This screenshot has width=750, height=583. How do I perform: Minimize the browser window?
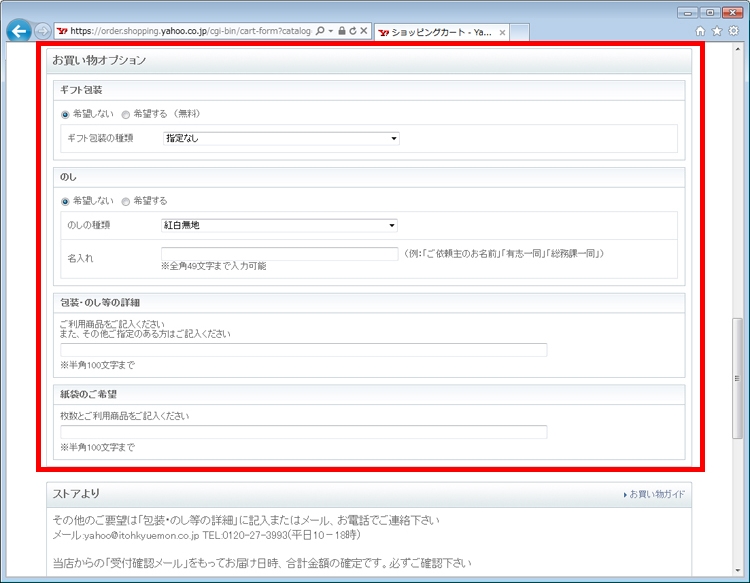pyautogui.click(x=687, y=13)
